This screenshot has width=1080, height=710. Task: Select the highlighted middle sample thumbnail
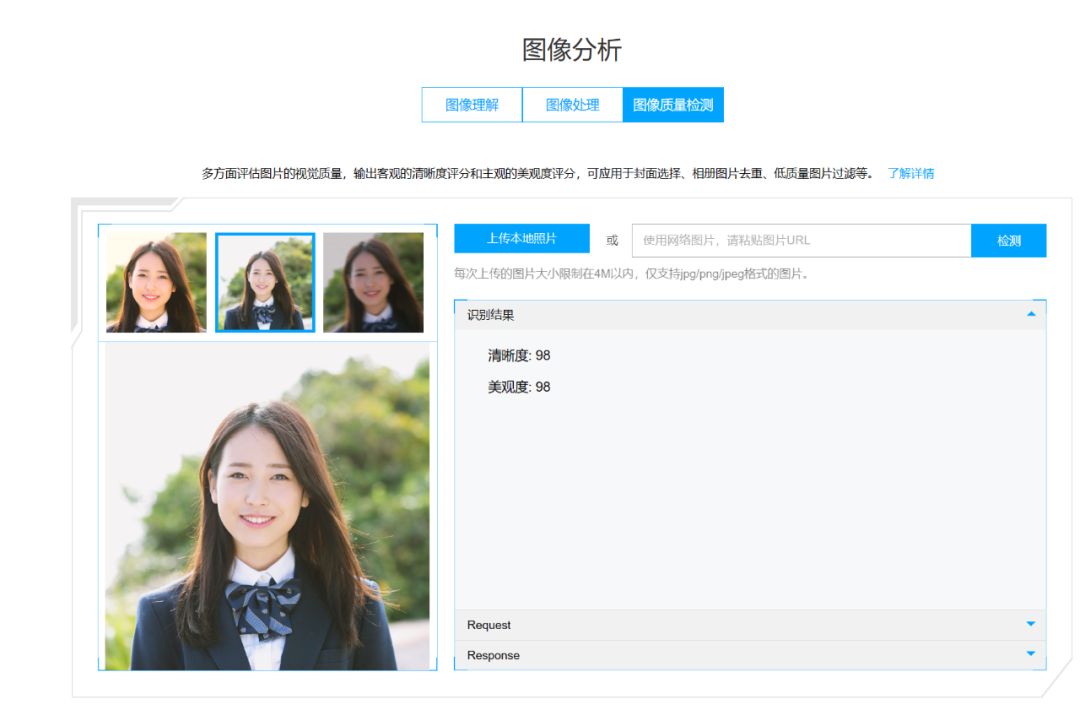265,282
